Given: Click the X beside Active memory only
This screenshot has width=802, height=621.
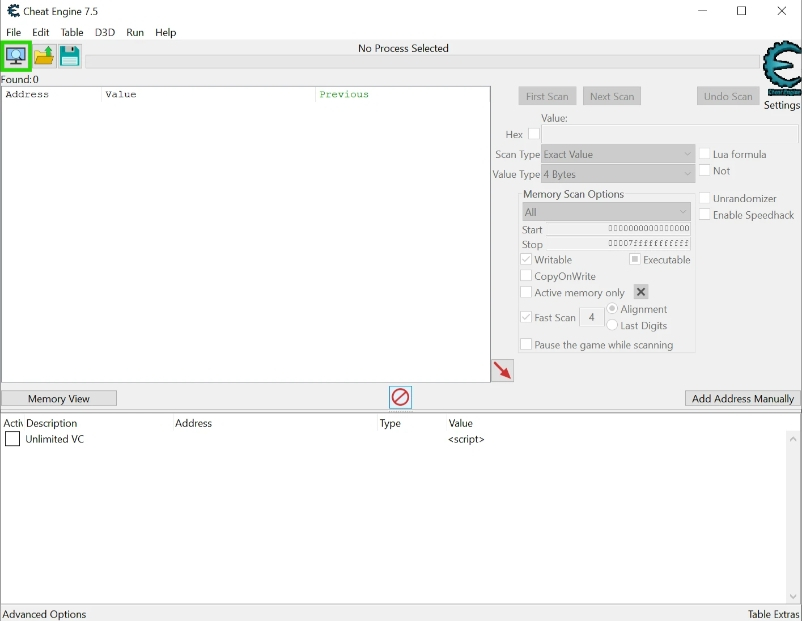Looking at the screenshot, I should tap(640, 292).
